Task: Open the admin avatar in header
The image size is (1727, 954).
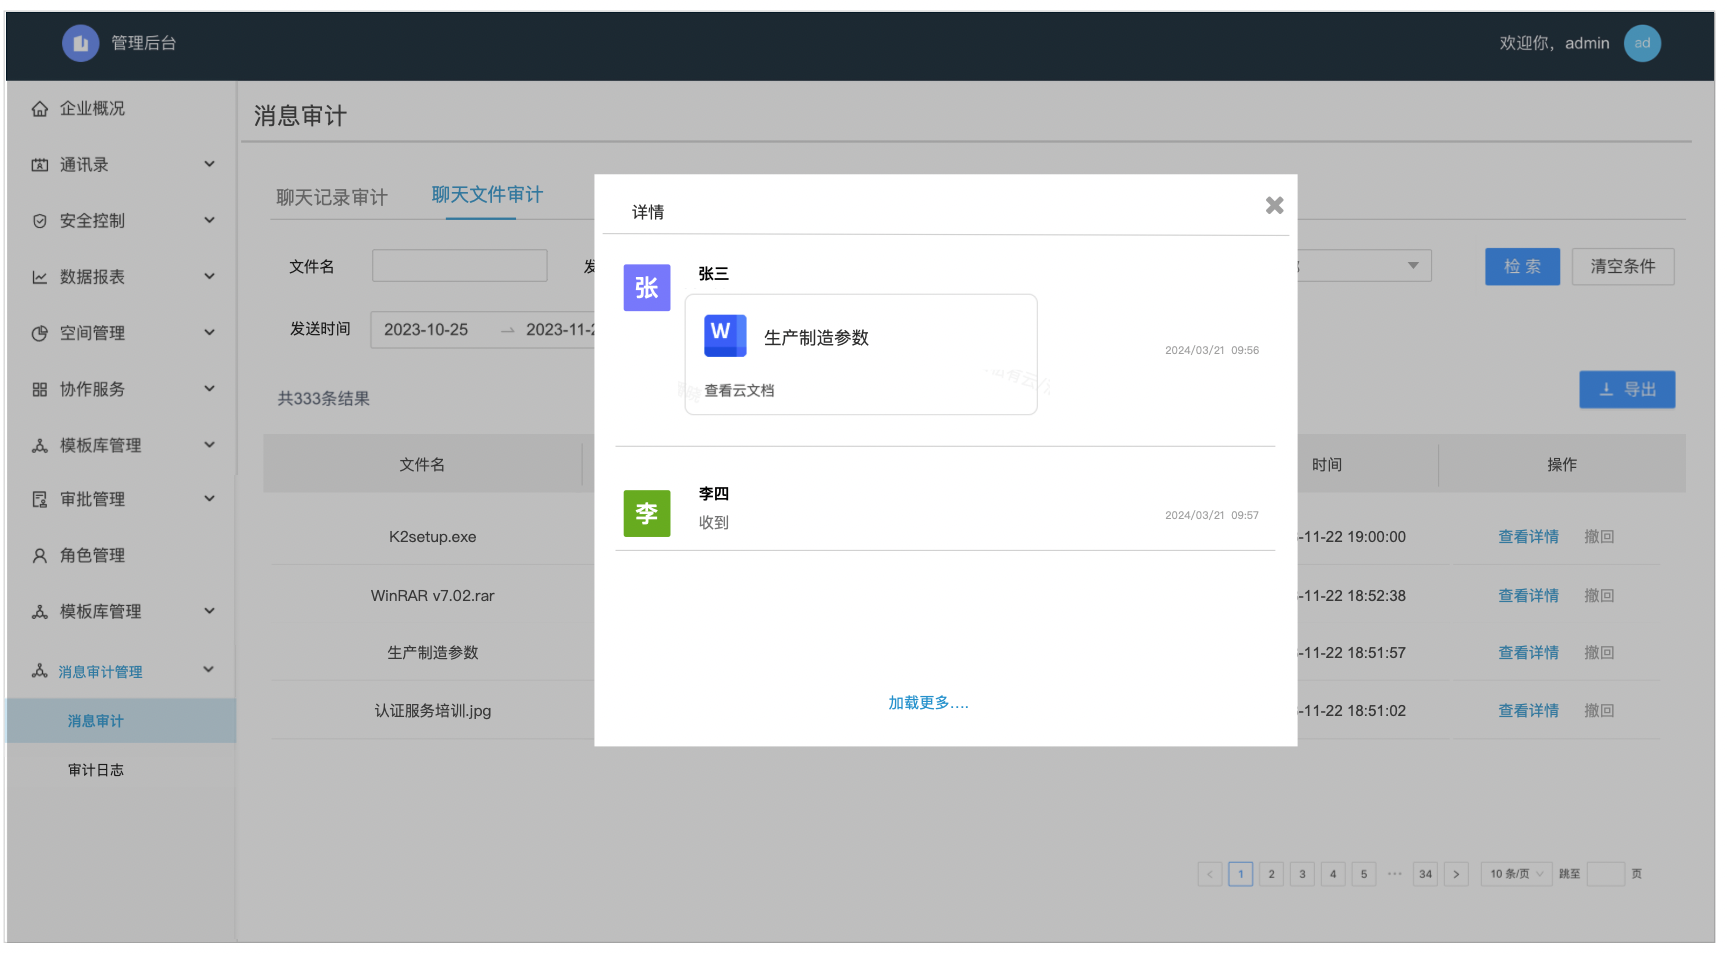Action: (1642, 43)
